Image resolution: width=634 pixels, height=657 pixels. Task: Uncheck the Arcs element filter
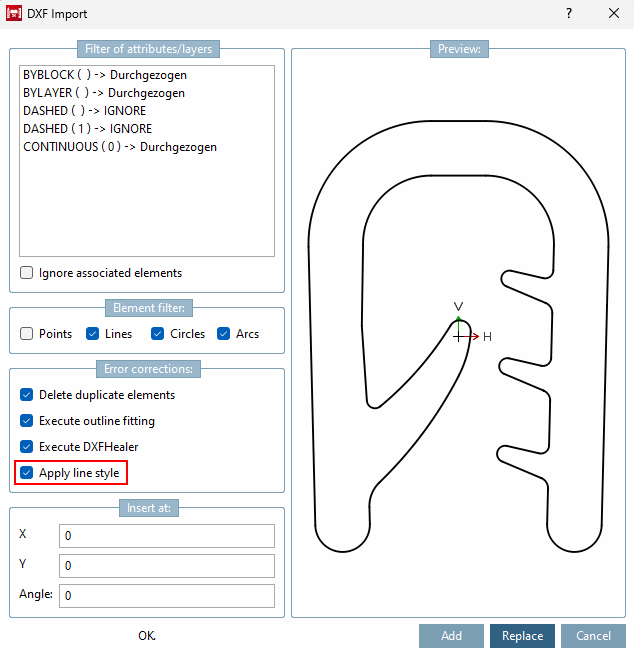pos(223,334)
